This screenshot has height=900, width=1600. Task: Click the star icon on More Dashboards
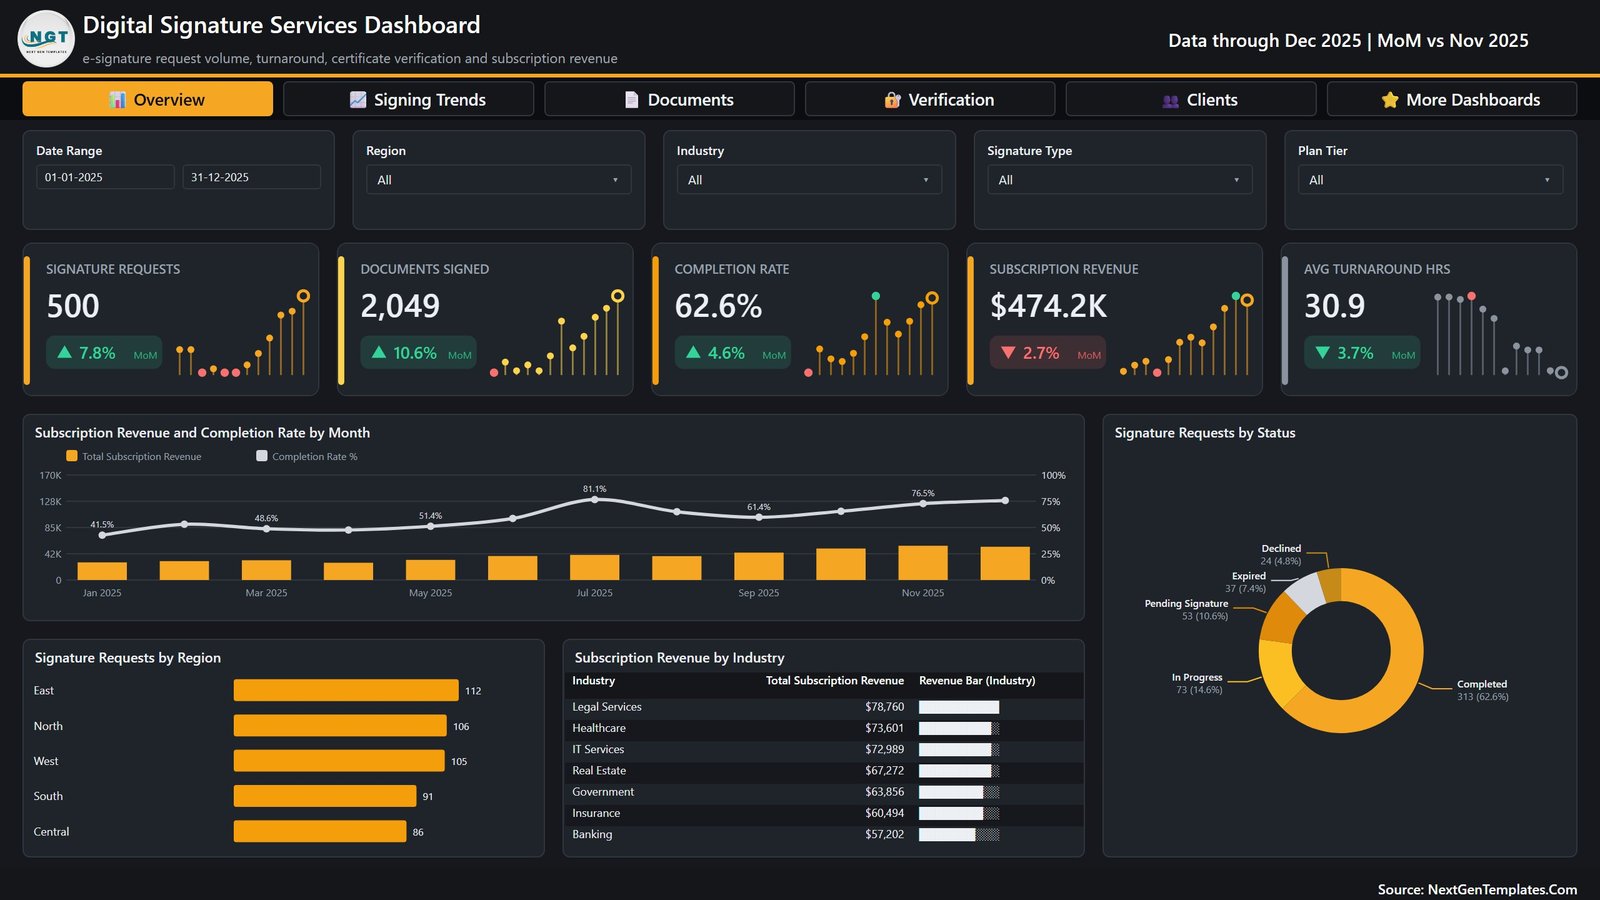click(x=1390, y=100)
